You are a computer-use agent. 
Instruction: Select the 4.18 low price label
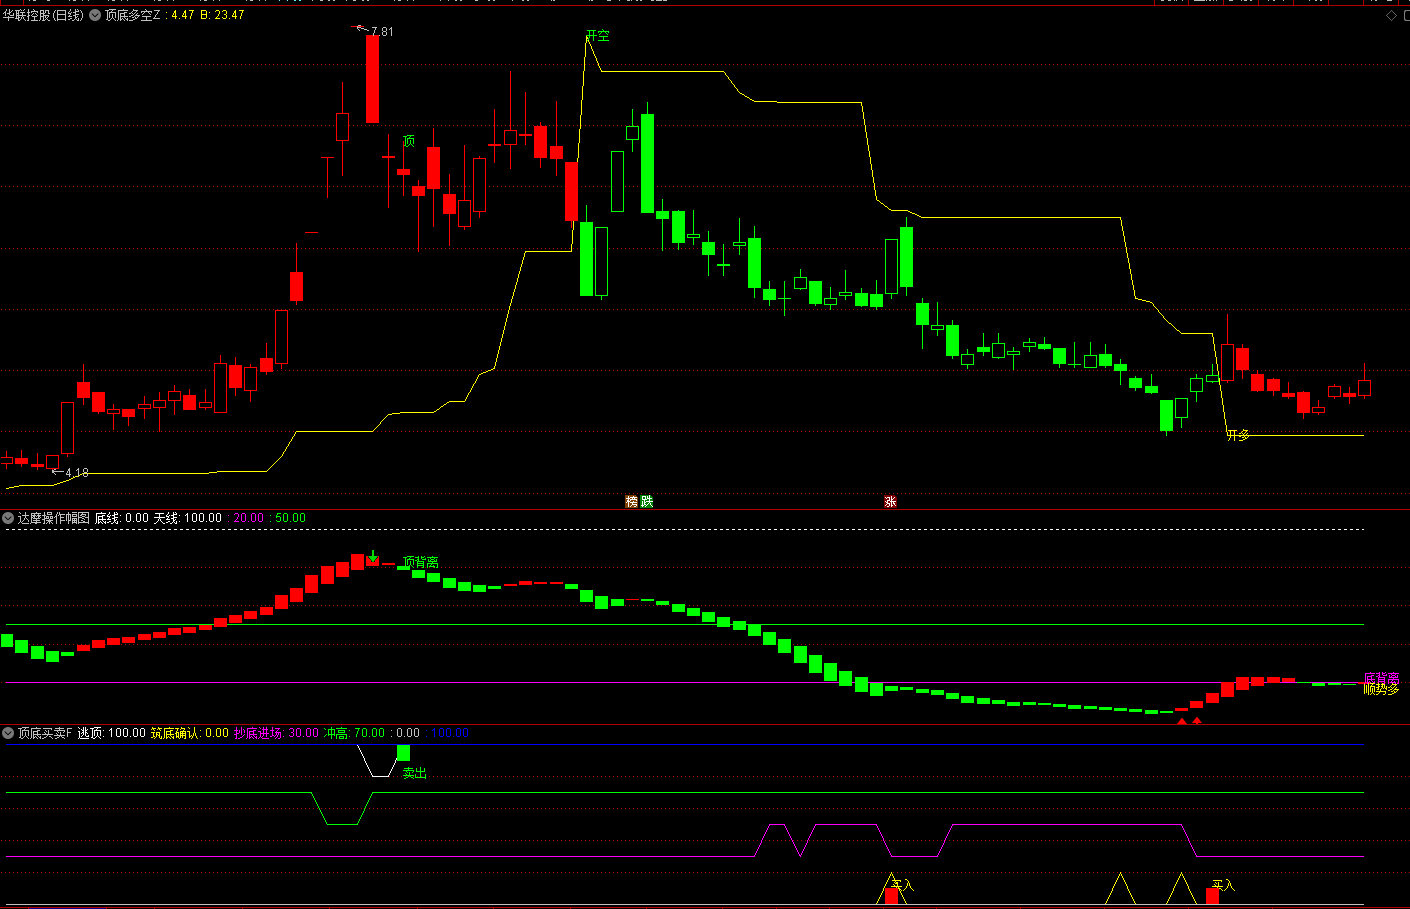click(77, 473)
